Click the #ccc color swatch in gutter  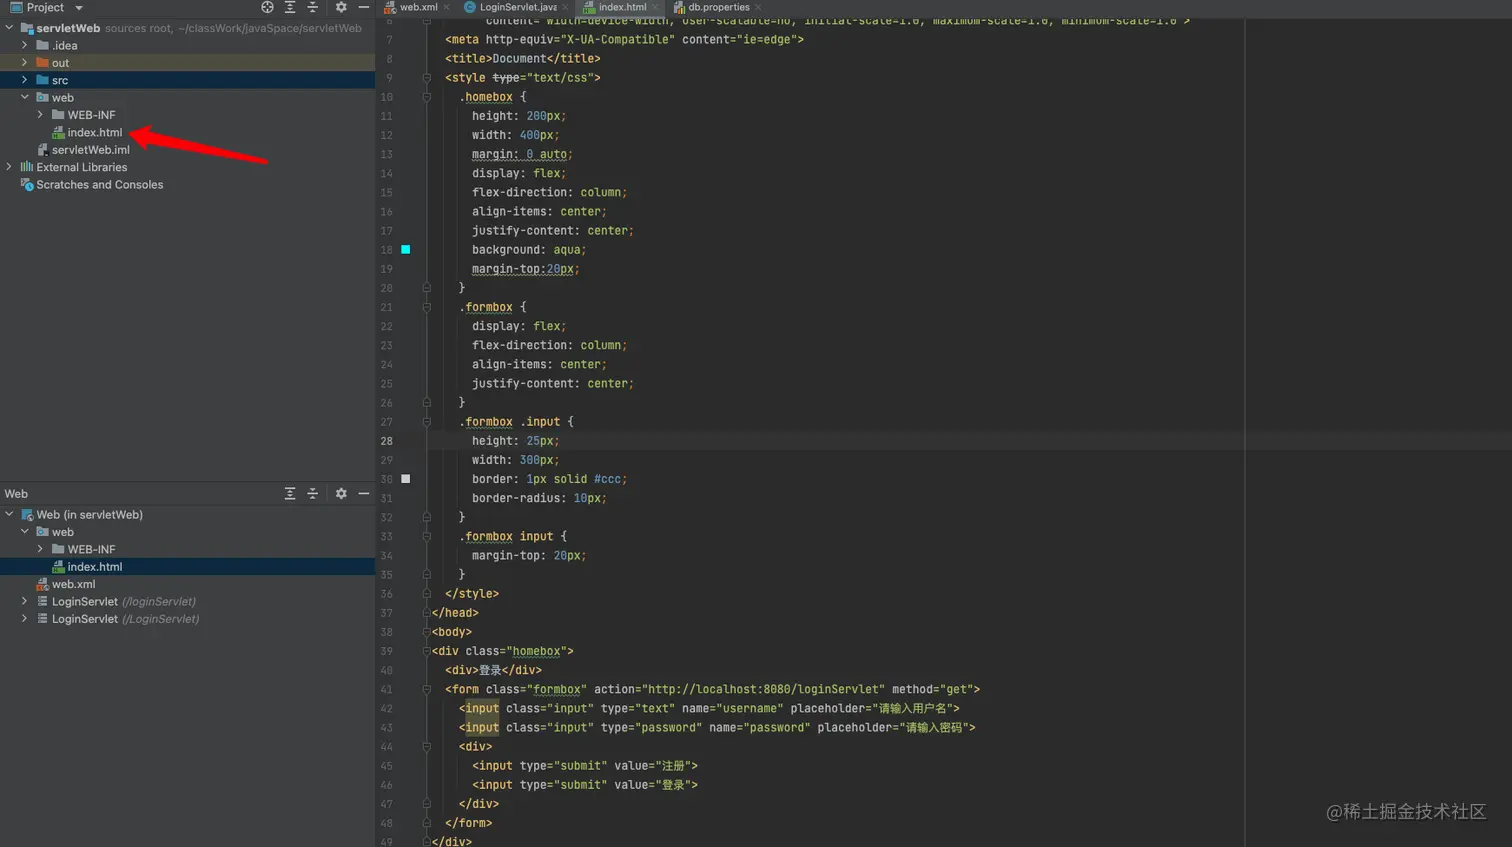click(406, 479)
